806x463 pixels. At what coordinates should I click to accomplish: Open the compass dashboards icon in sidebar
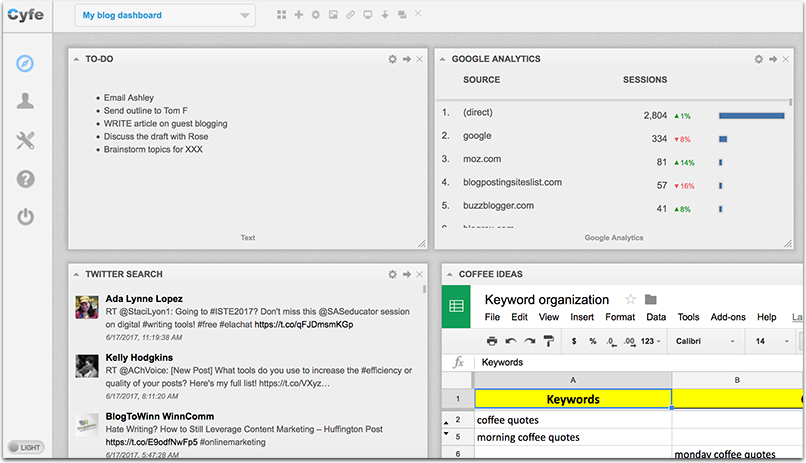[26, 63]
